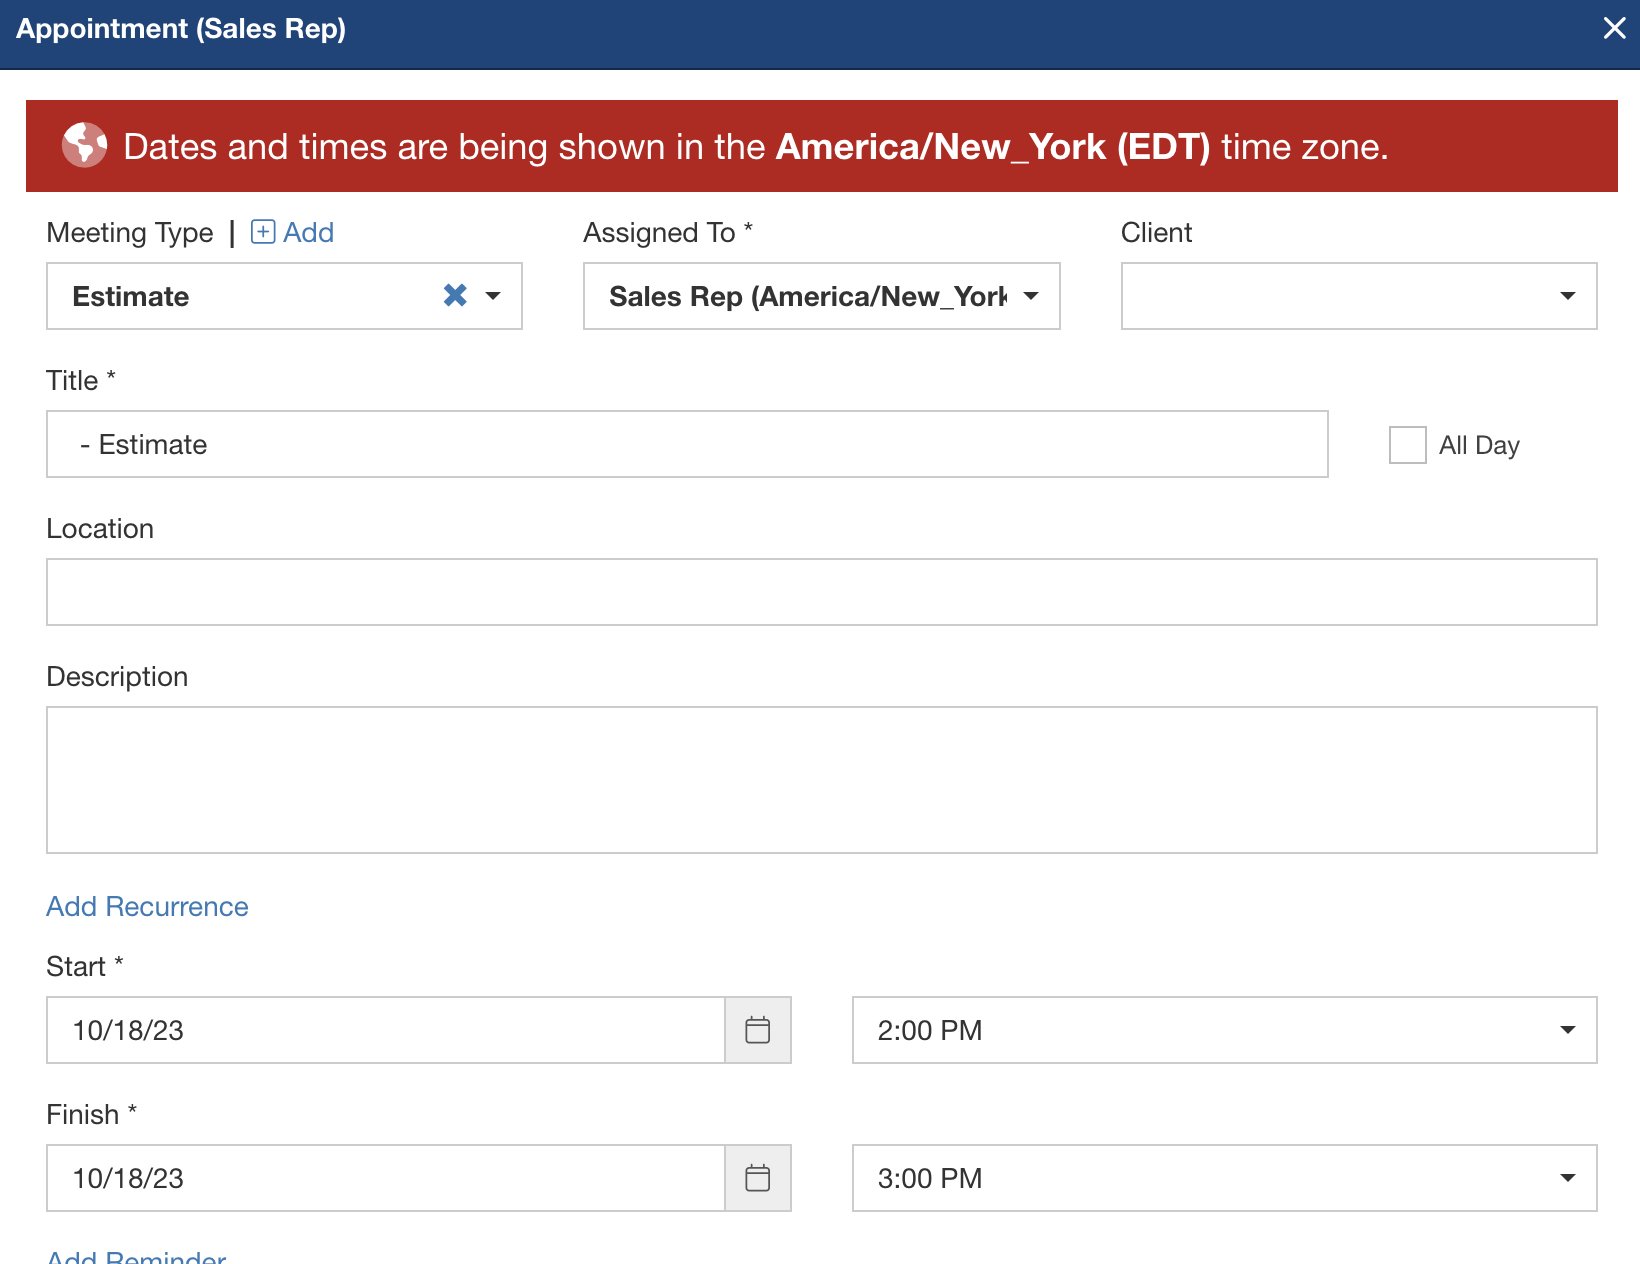Focus the Location input field
The height and width of the screenshot is (1264, 1640).
[x=822, y=592]
